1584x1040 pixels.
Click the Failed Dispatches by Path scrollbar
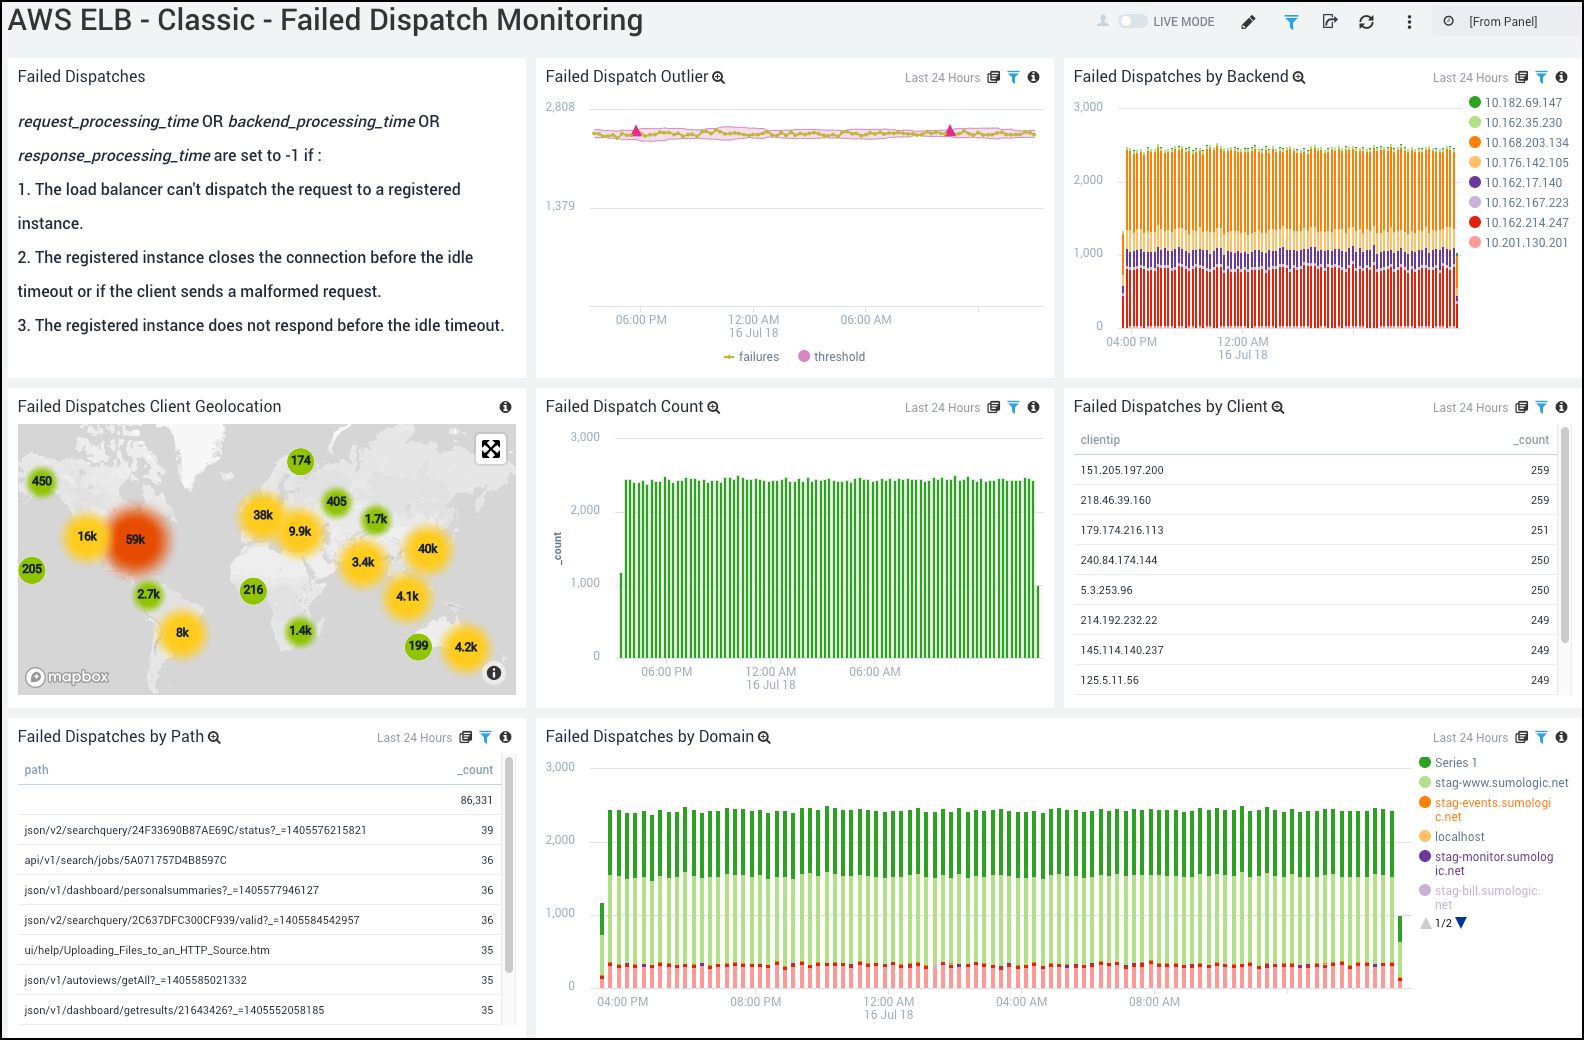(509, 866)
